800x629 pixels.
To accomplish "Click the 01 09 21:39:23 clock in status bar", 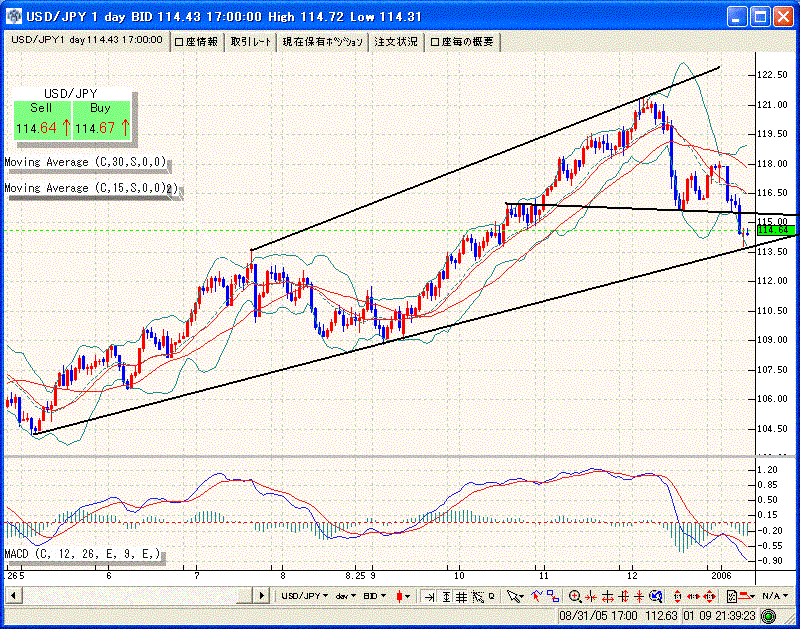I will [x=719, y=616].
